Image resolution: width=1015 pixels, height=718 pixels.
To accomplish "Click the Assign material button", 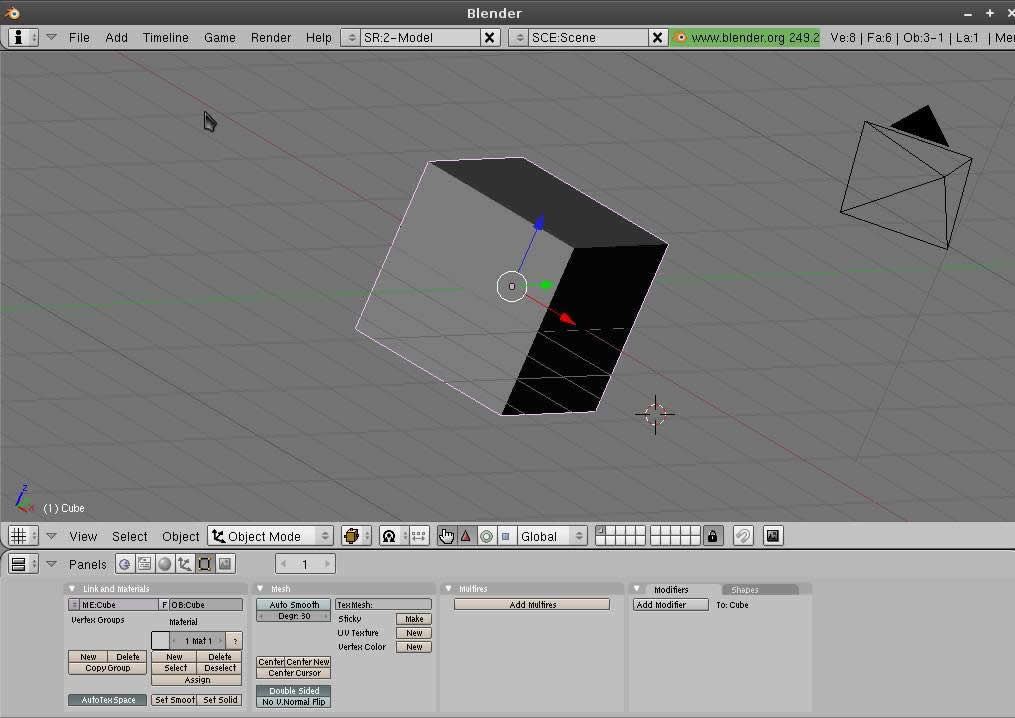I will 197,680.
